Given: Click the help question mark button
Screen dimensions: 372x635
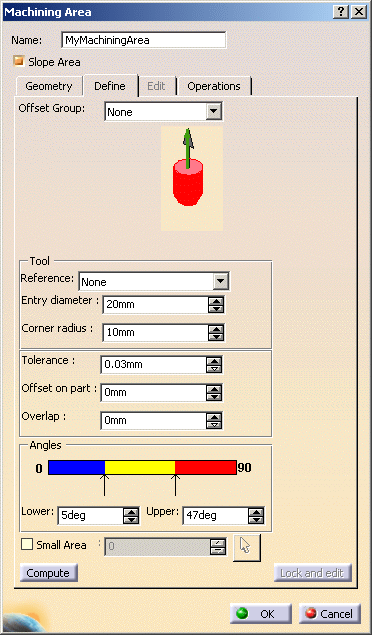Looking at the screenshot, I should [341, 12].
